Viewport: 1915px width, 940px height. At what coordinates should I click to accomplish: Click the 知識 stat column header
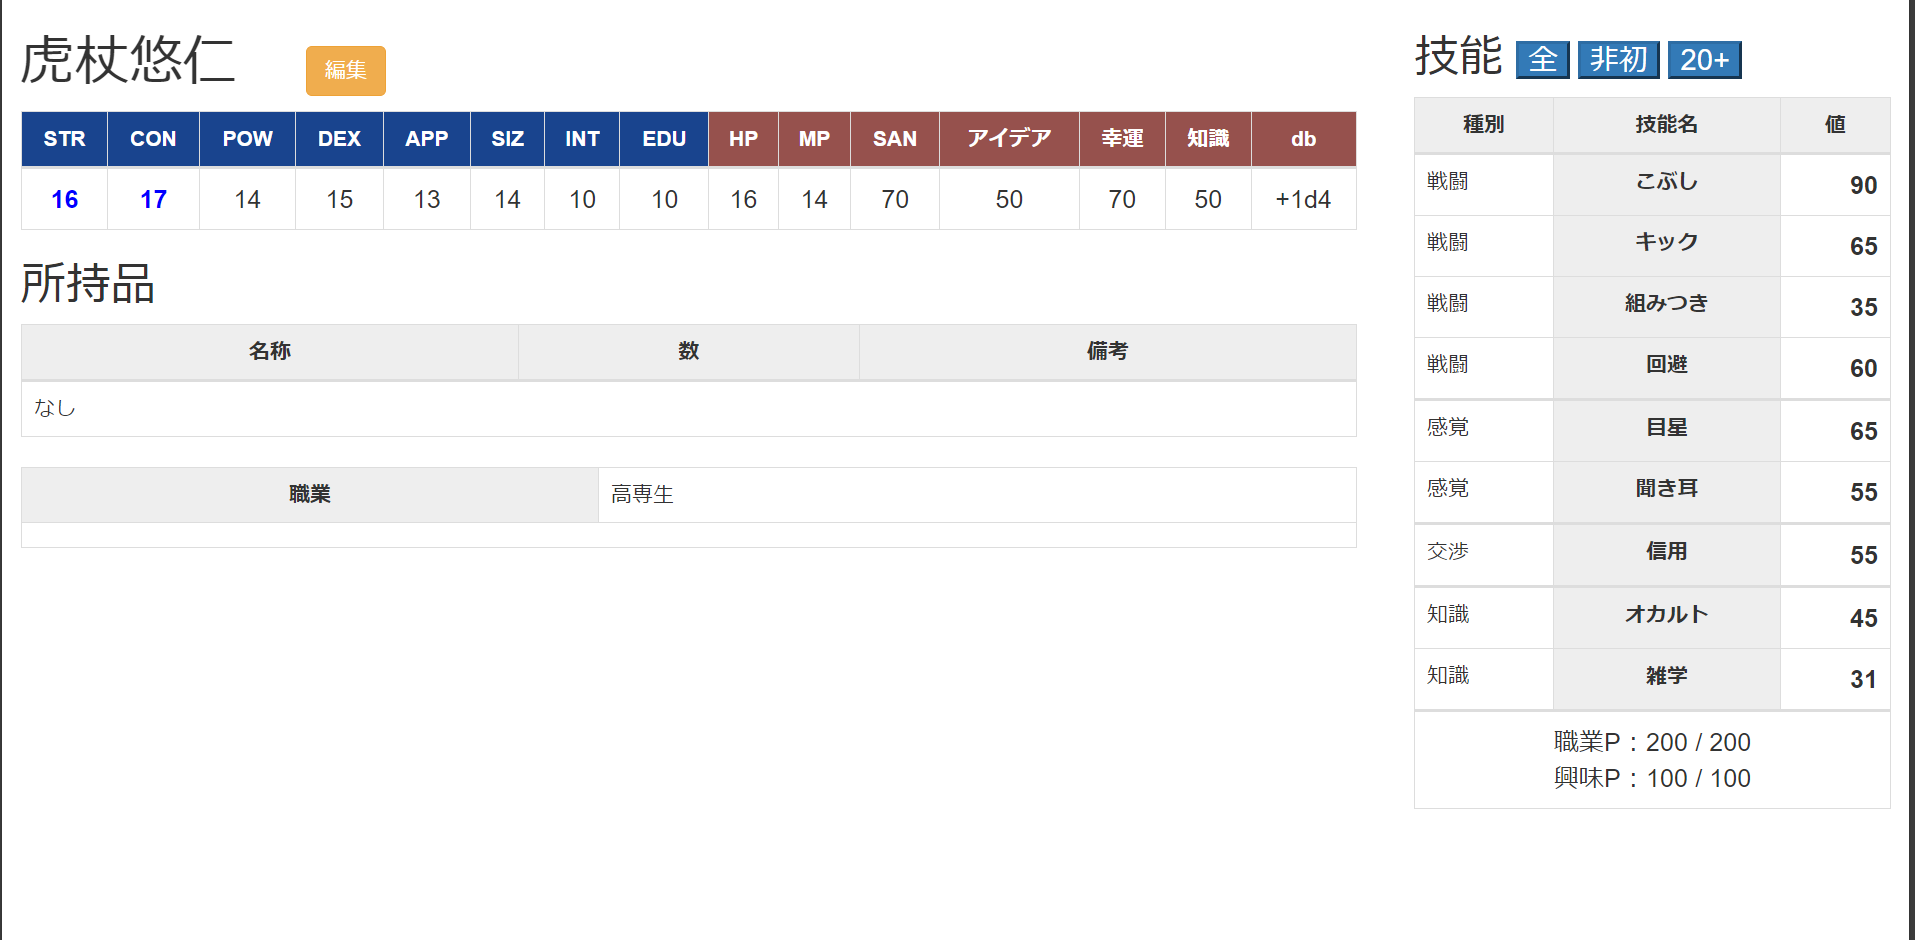pyautogui.click(x=1208, y=139)
